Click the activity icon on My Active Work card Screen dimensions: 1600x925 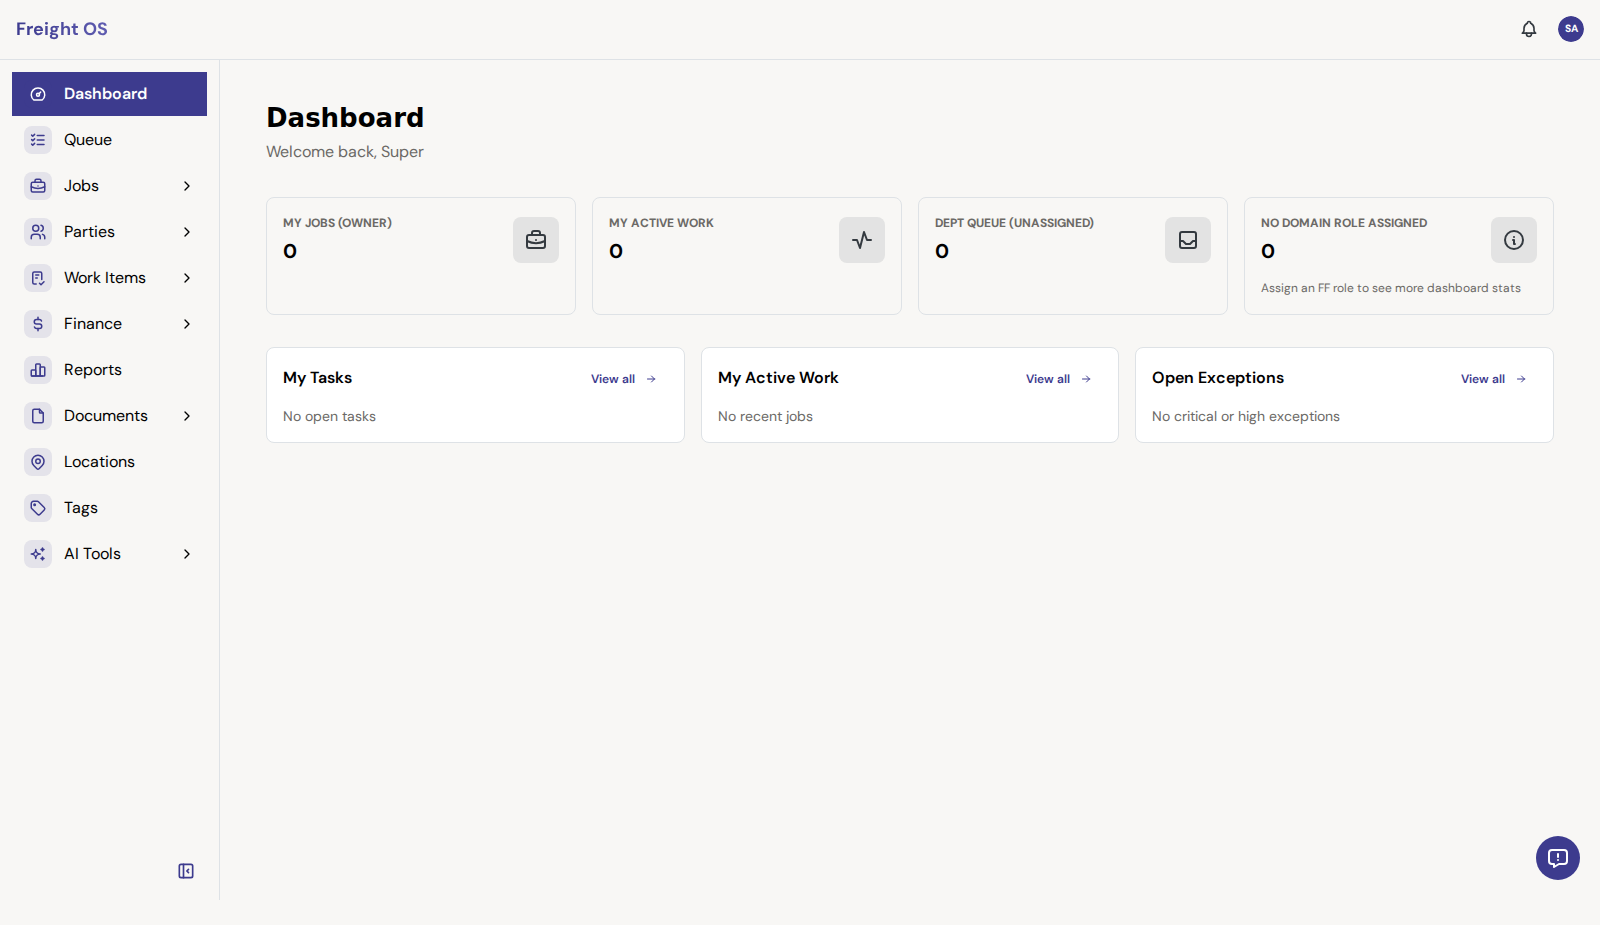[861, 240]
